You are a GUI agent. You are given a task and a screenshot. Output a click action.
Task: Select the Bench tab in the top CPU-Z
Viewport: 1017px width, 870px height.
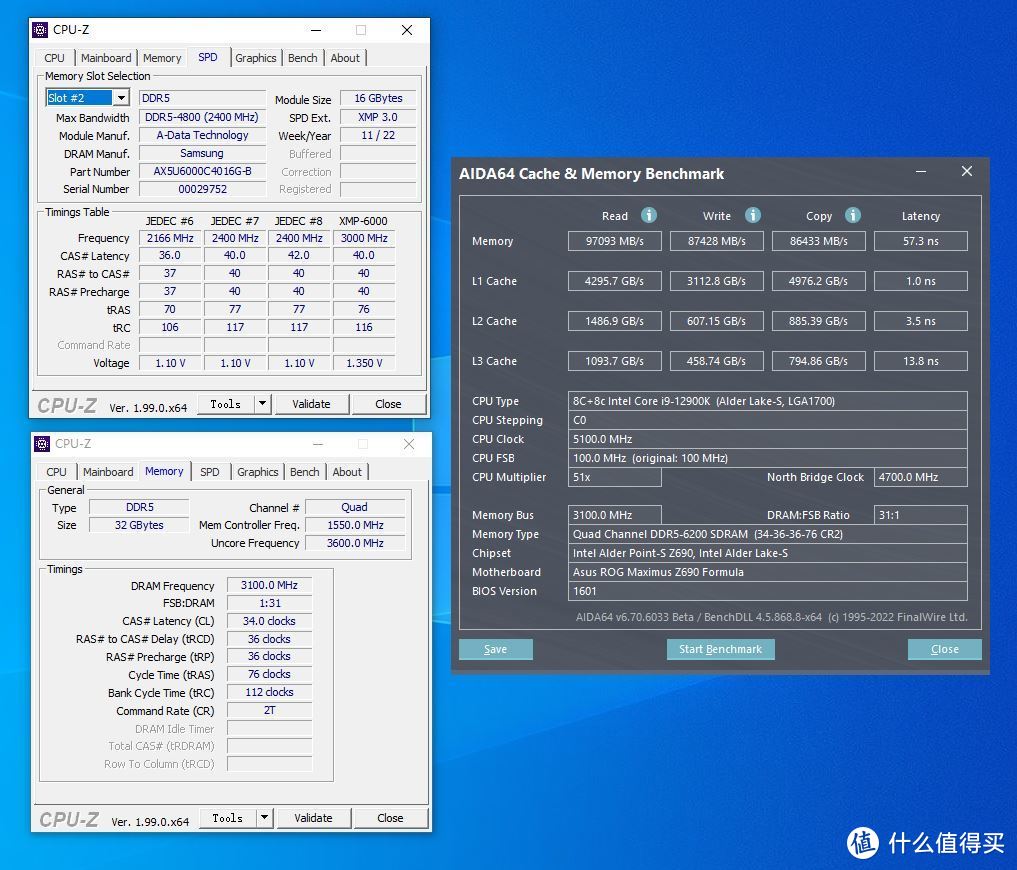click(x=303, y=58)
